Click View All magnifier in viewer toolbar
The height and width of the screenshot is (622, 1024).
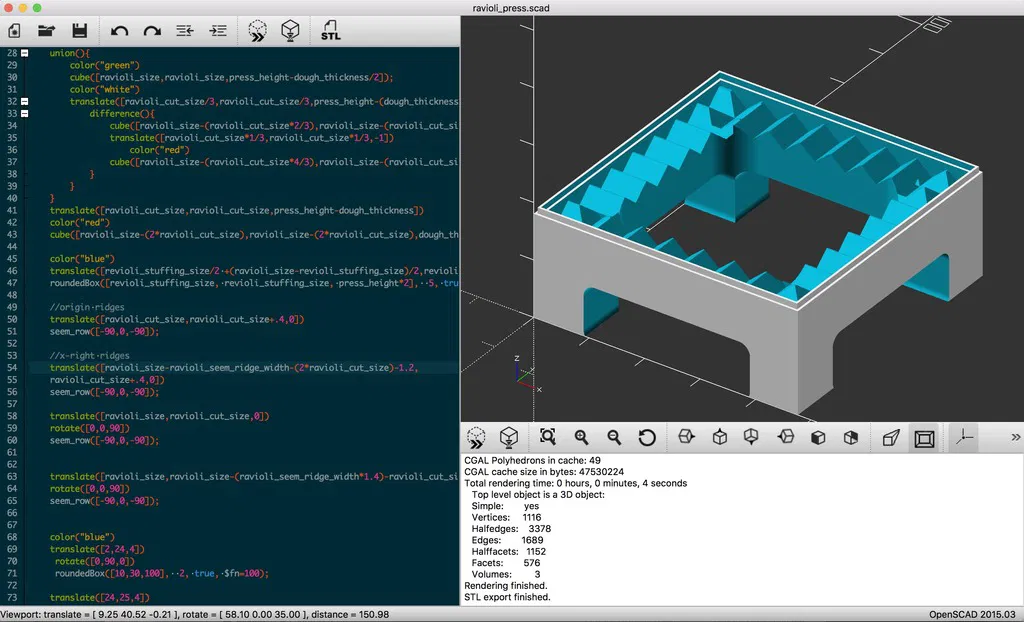(547, 436)
